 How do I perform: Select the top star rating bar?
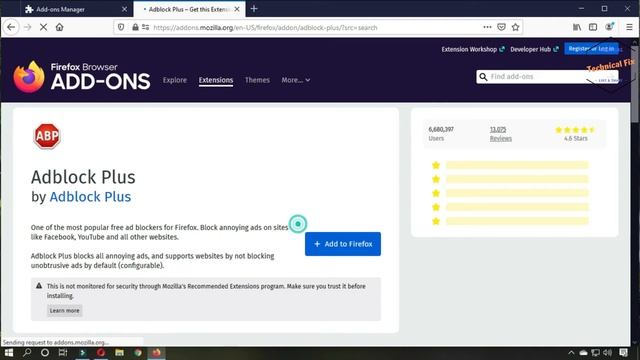click(x=517, y=165)
